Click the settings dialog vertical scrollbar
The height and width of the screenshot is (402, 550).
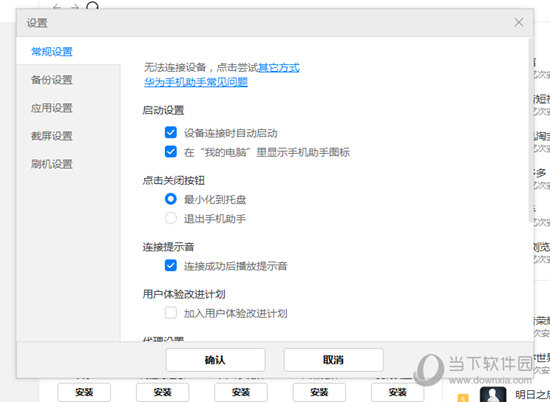pos(531,130)
